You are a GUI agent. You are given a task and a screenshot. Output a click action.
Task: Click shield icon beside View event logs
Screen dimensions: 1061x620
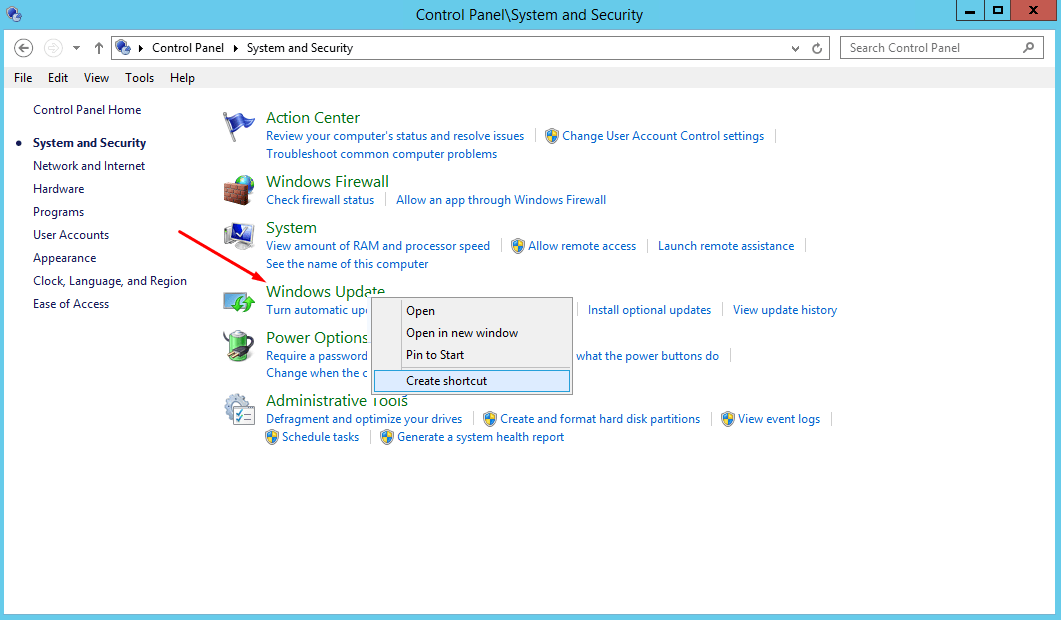(727, 419)
